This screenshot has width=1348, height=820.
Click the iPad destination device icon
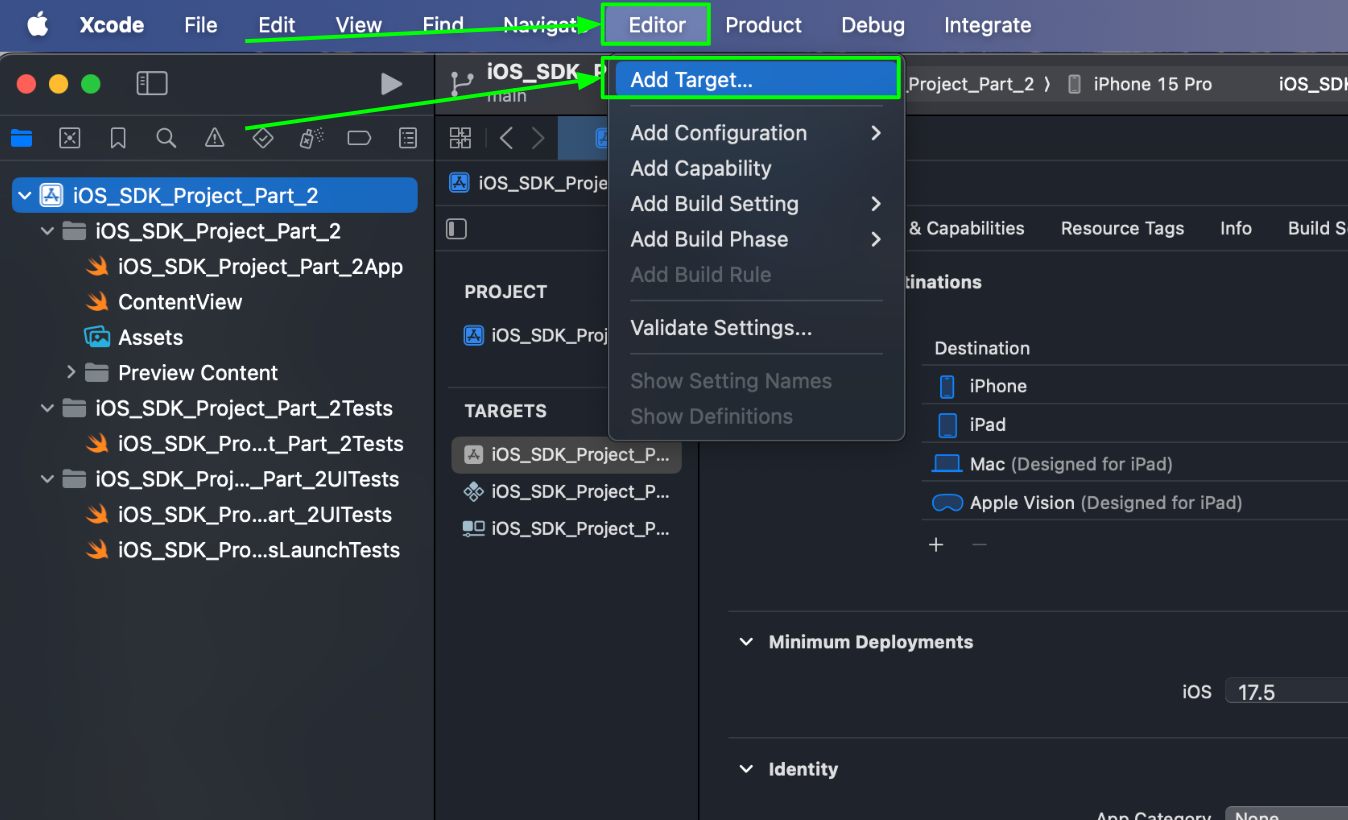(x=947, y=425)
